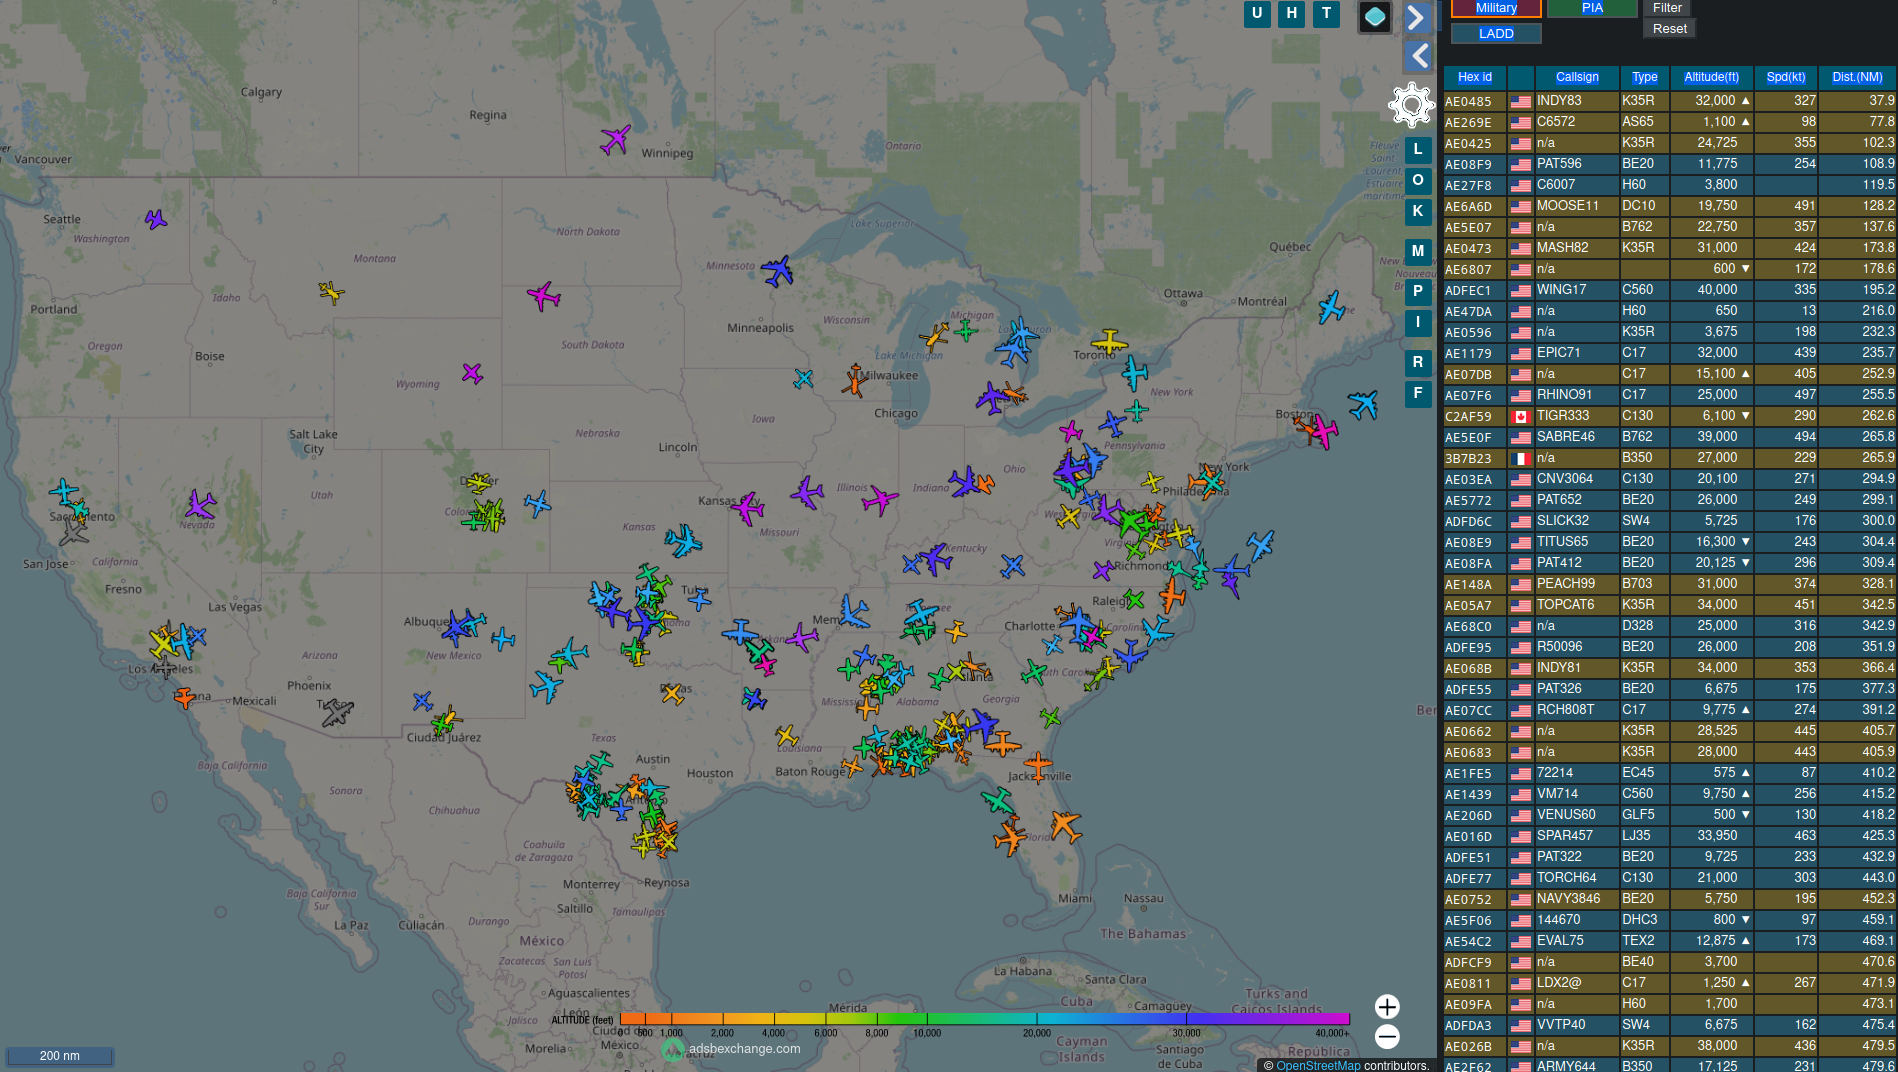The width and height of the screenshot is (1898, 1072).
Task: Open OpenStreetMap attribution link
Action: click(x=1318, y=1065)
